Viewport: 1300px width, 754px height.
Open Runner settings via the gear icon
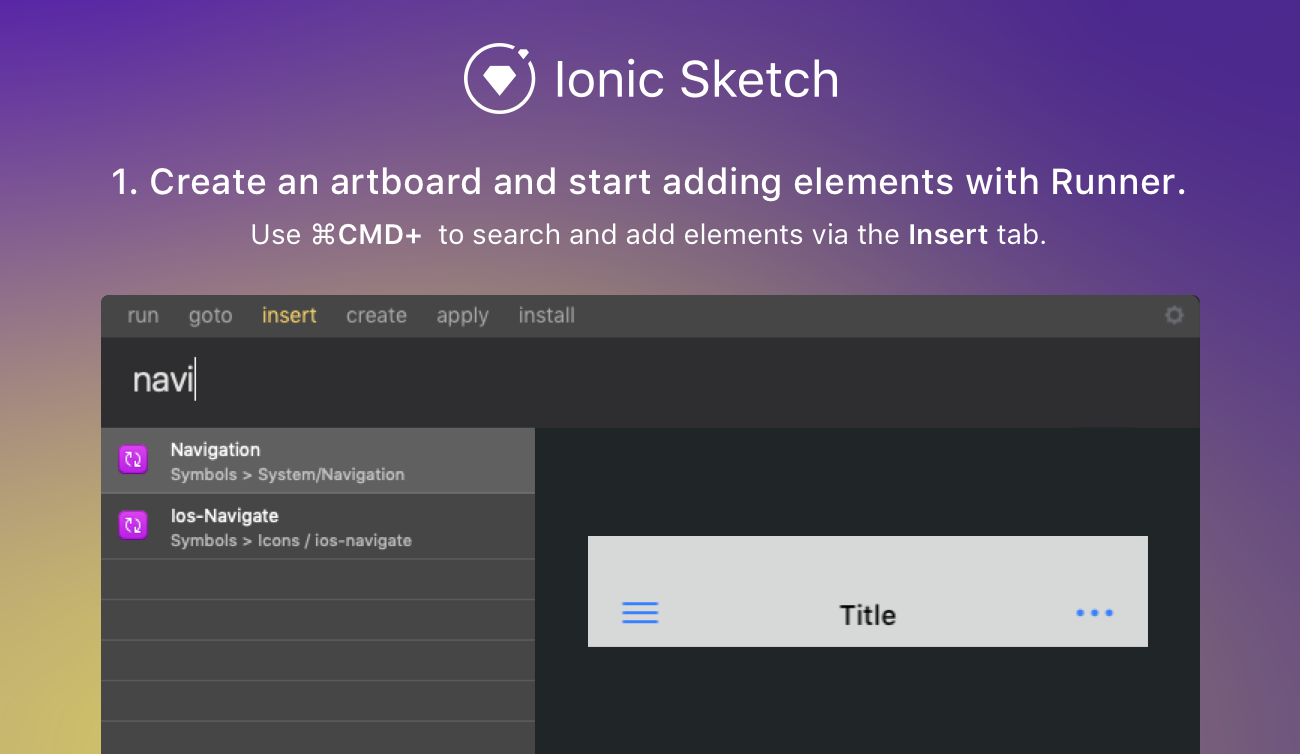click(1173, 315)
